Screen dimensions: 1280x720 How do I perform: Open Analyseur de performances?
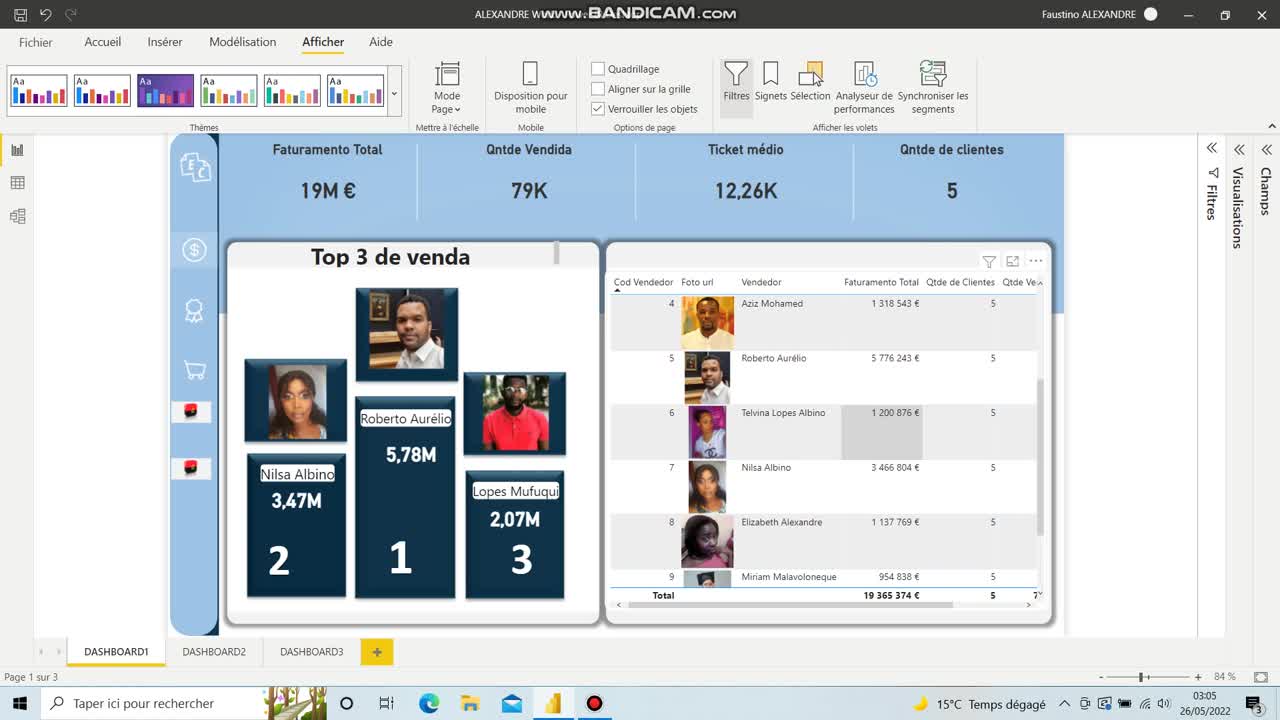click(864, 87)
